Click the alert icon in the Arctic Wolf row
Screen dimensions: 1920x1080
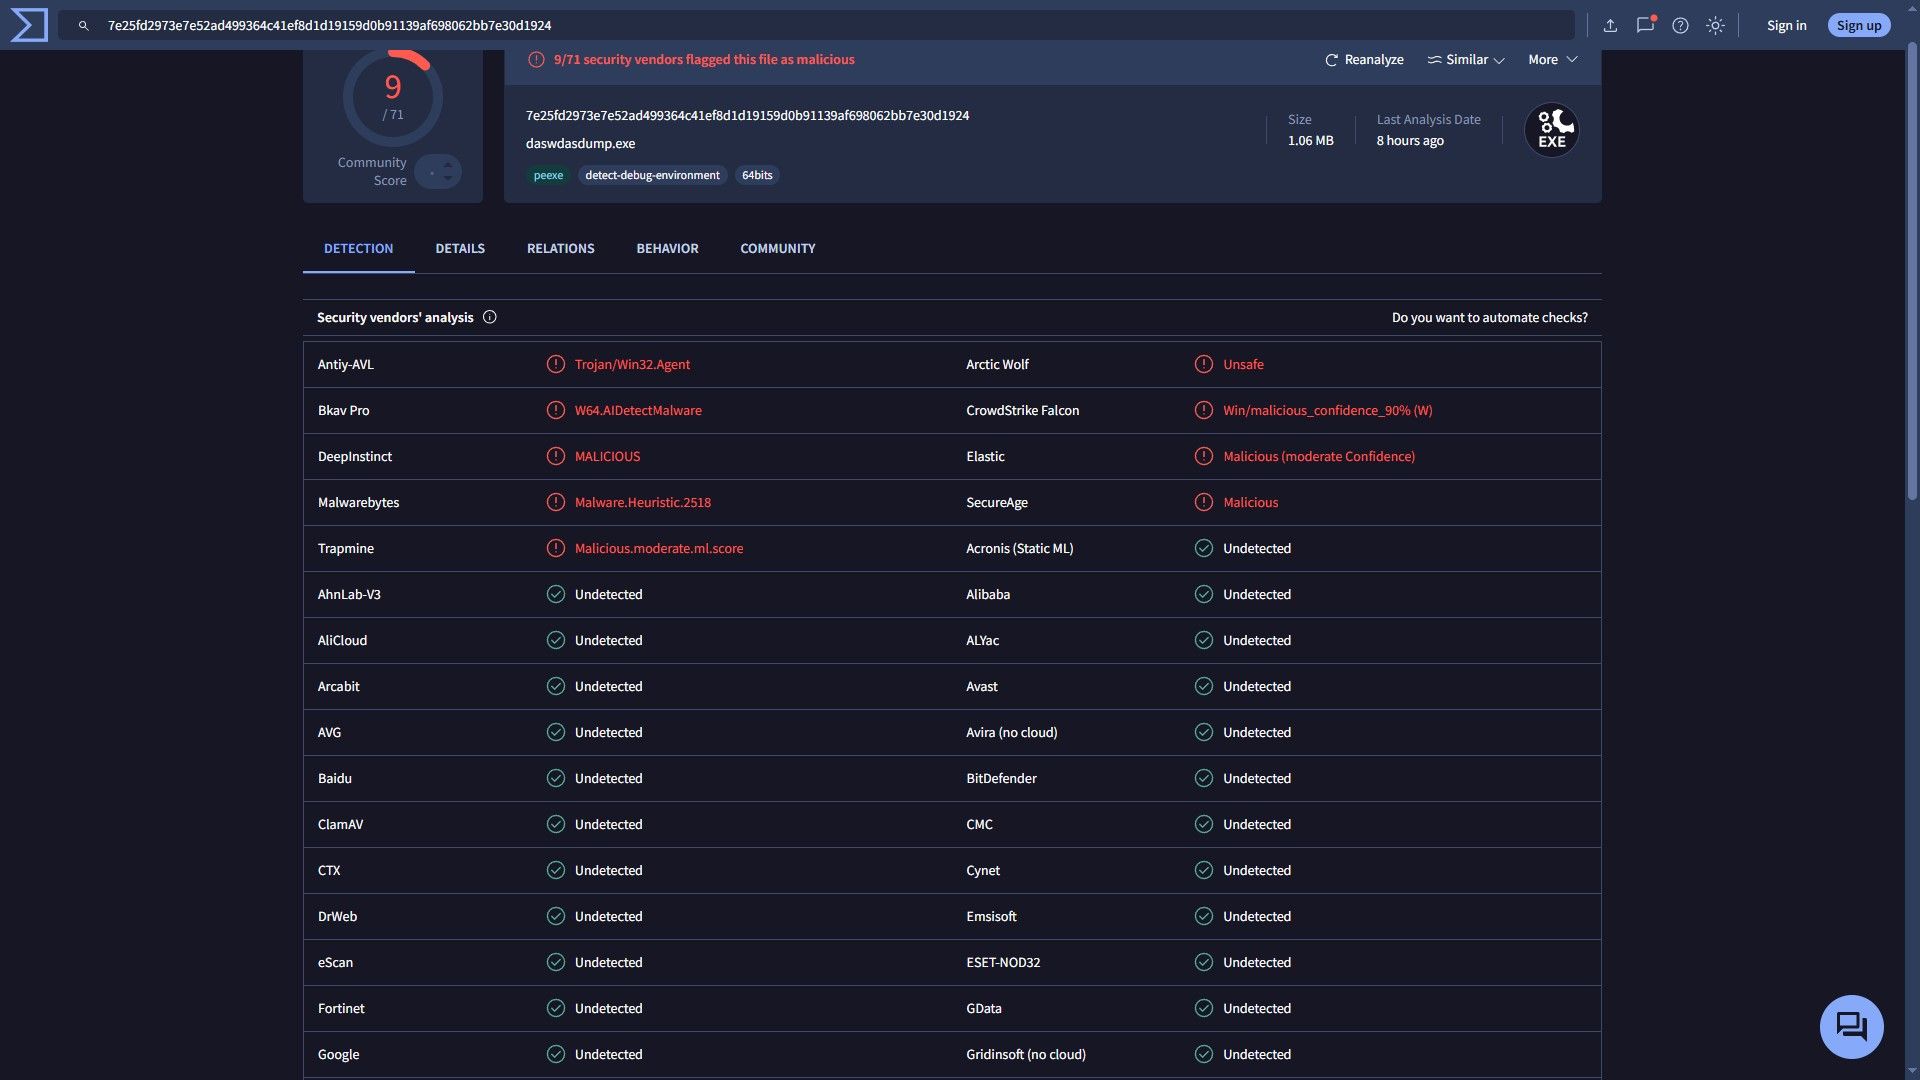tap(1204, 364)
